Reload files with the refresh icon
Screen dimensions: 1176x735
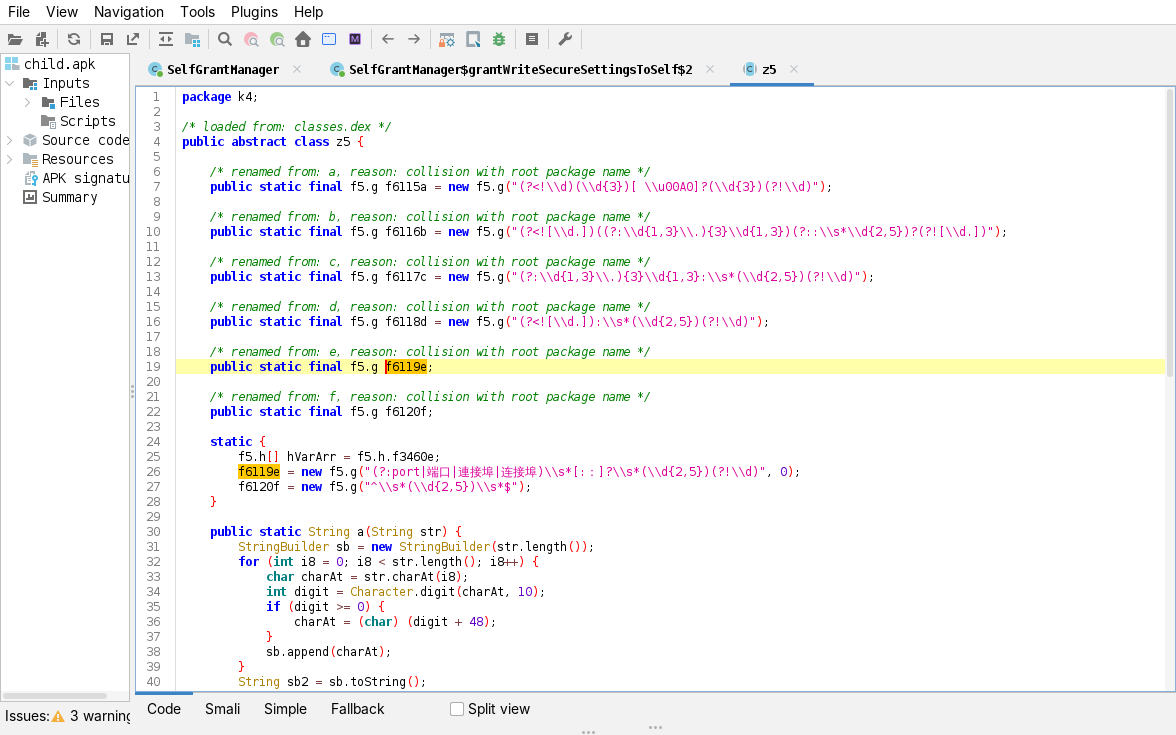coord(74,39)
